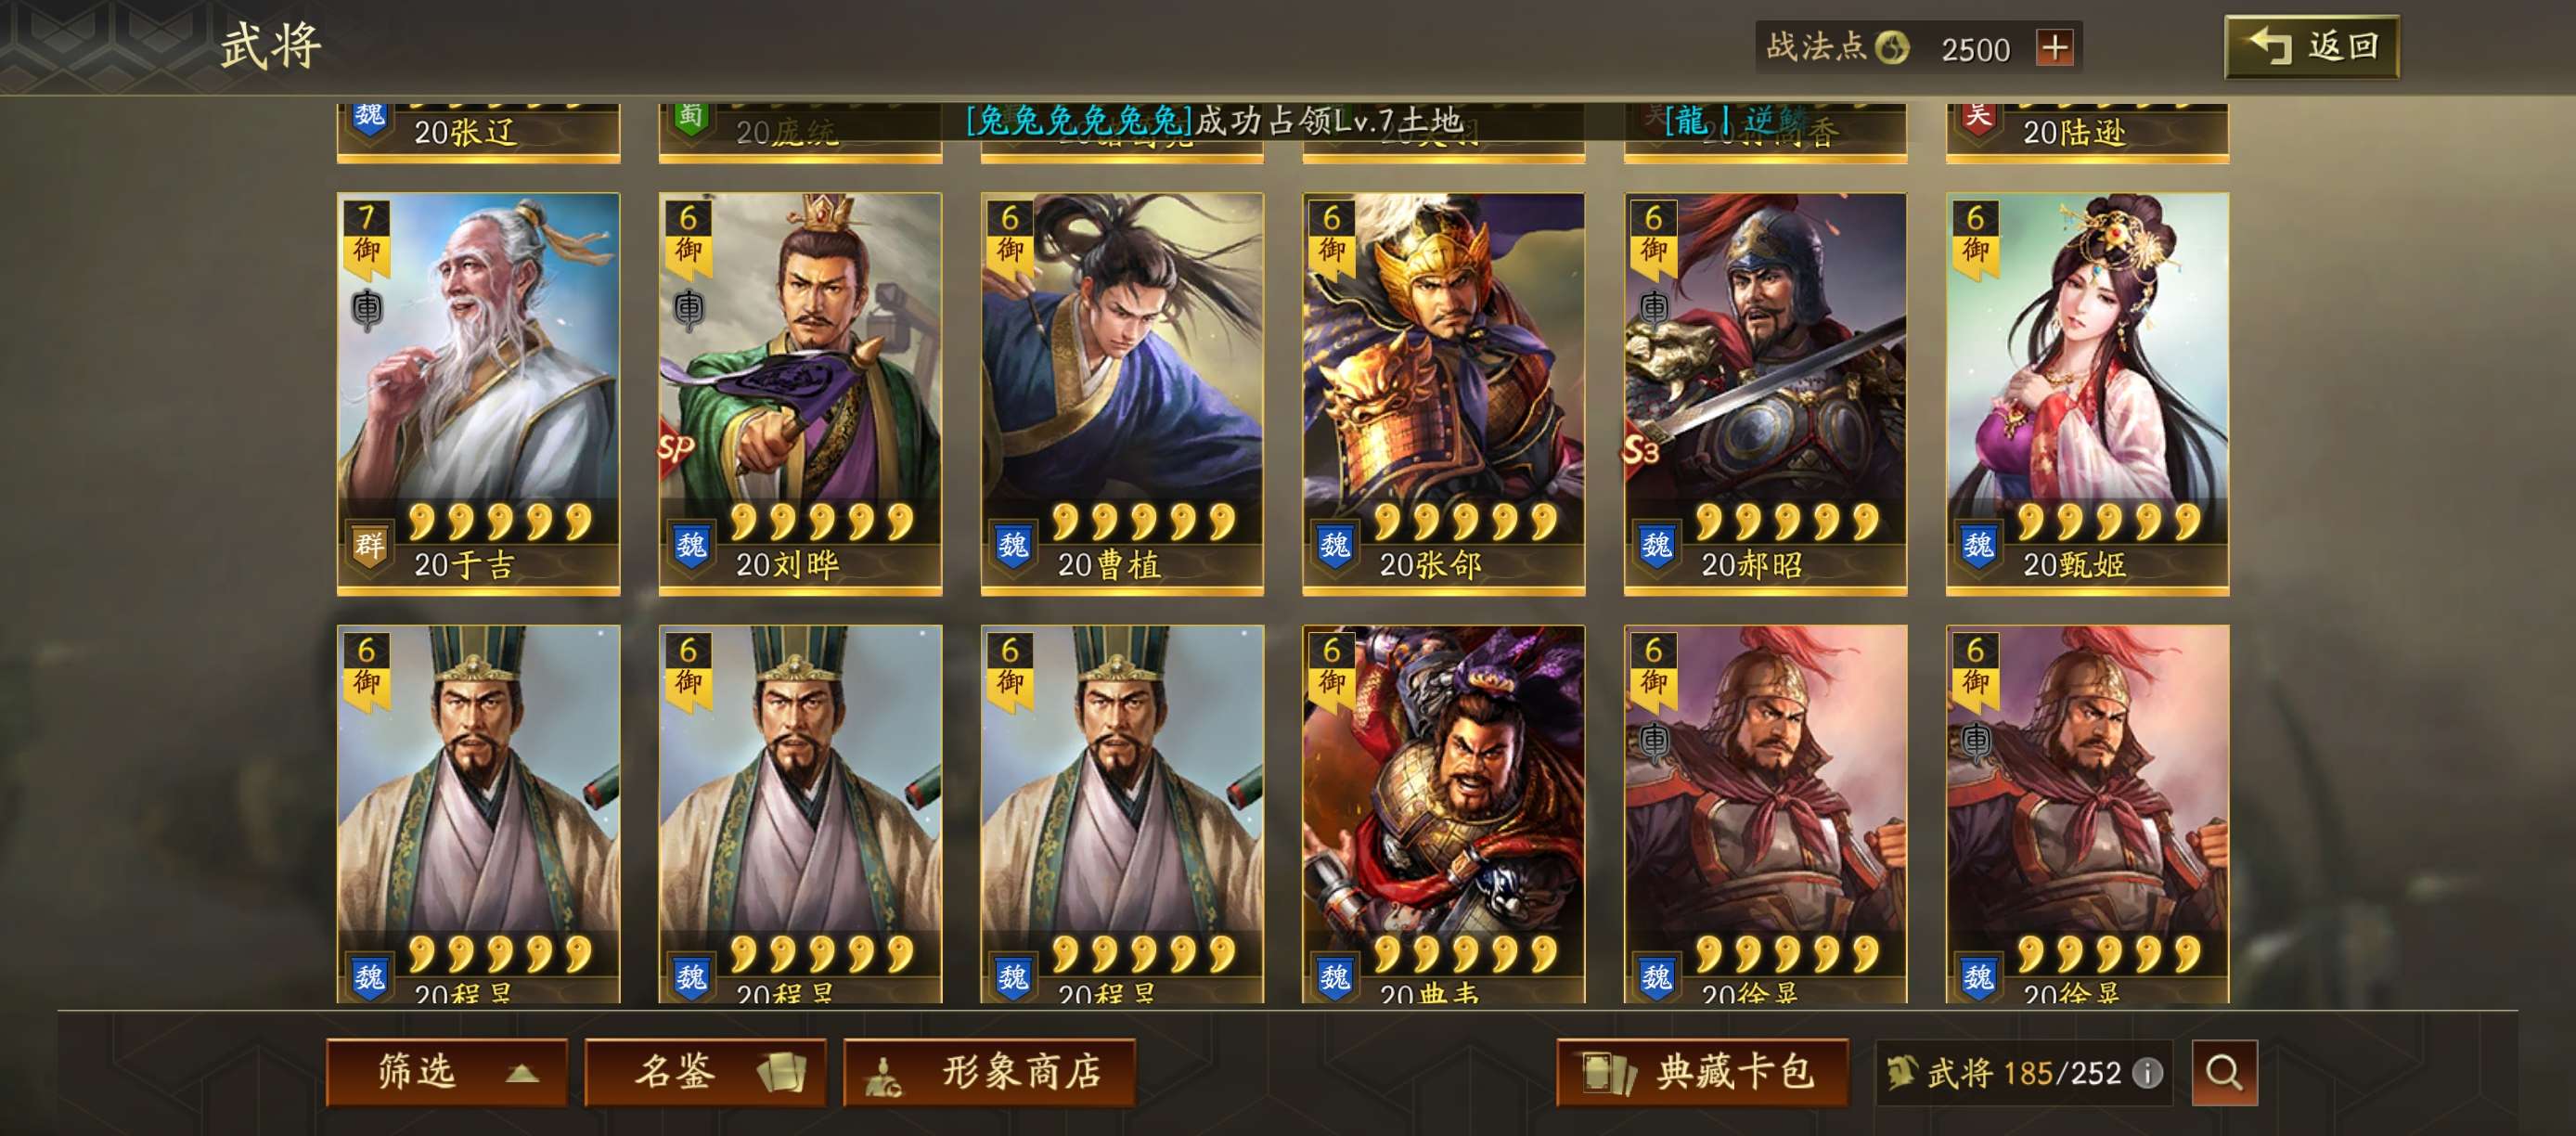Click the 战法点 coin icon
The height and width of the screenshot is (1136, 2576).
point(1891,47)
